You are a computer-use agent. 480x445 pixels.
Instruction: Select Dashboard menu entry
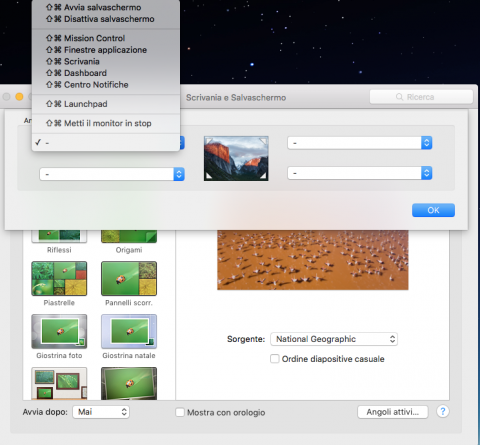(106, 73)
